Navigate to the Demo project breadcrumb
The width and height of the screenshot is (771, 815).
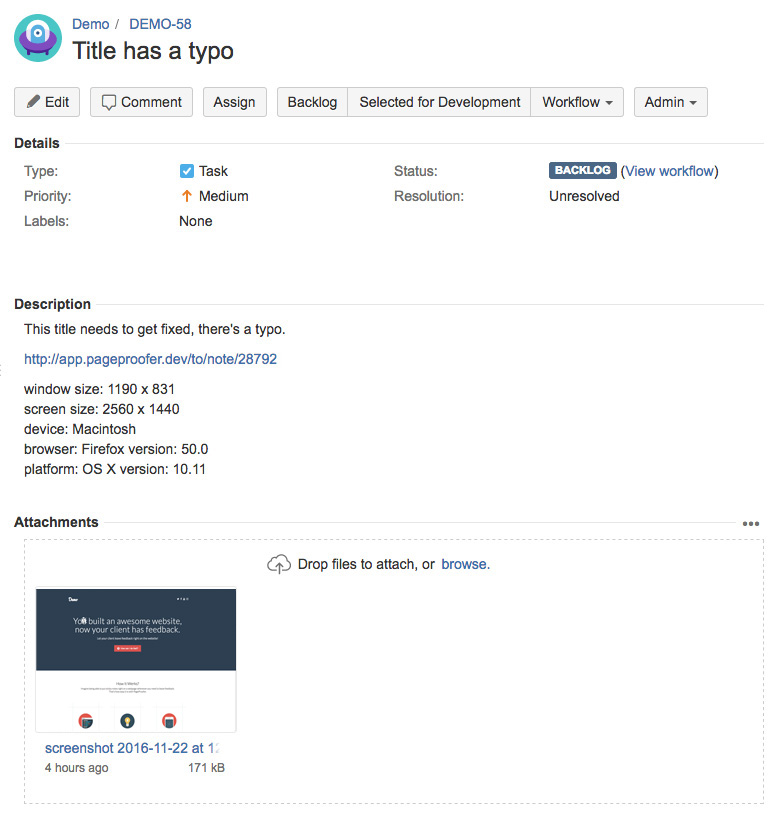(x=91, y=24)
